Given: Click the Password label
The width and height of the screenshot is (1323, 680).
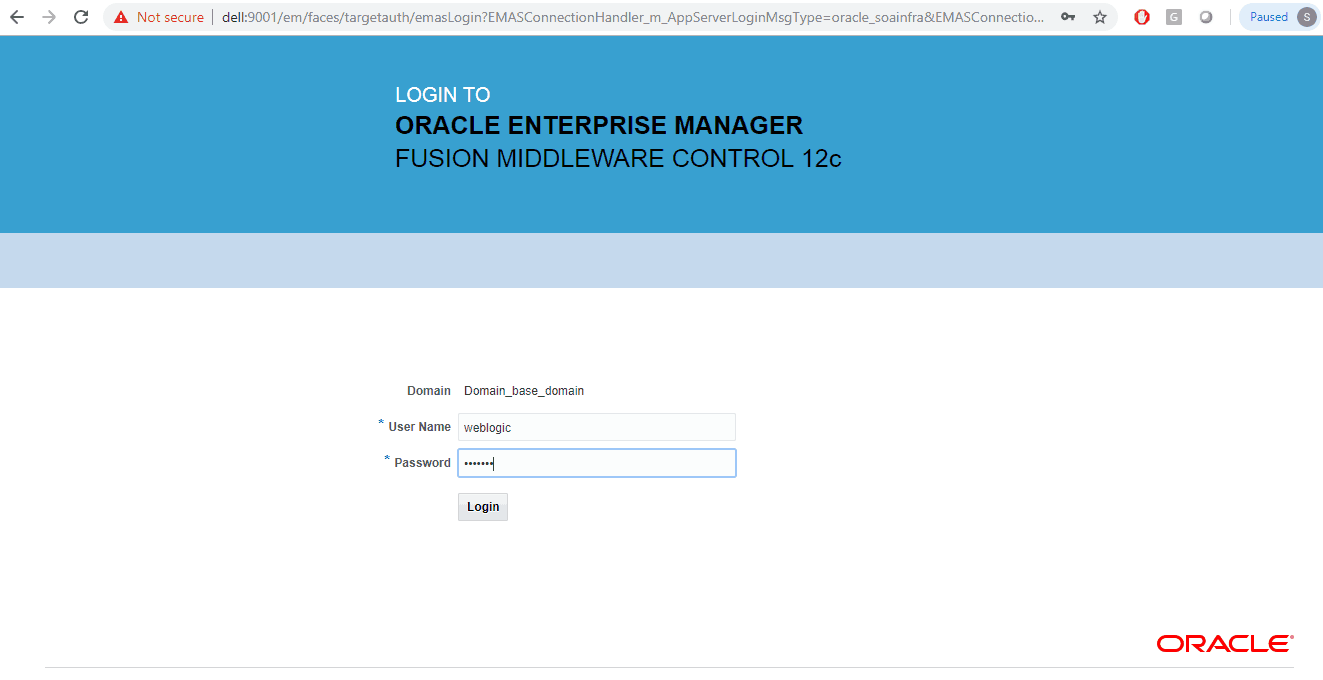Looking at the screenshot, I should coord(422,463).
